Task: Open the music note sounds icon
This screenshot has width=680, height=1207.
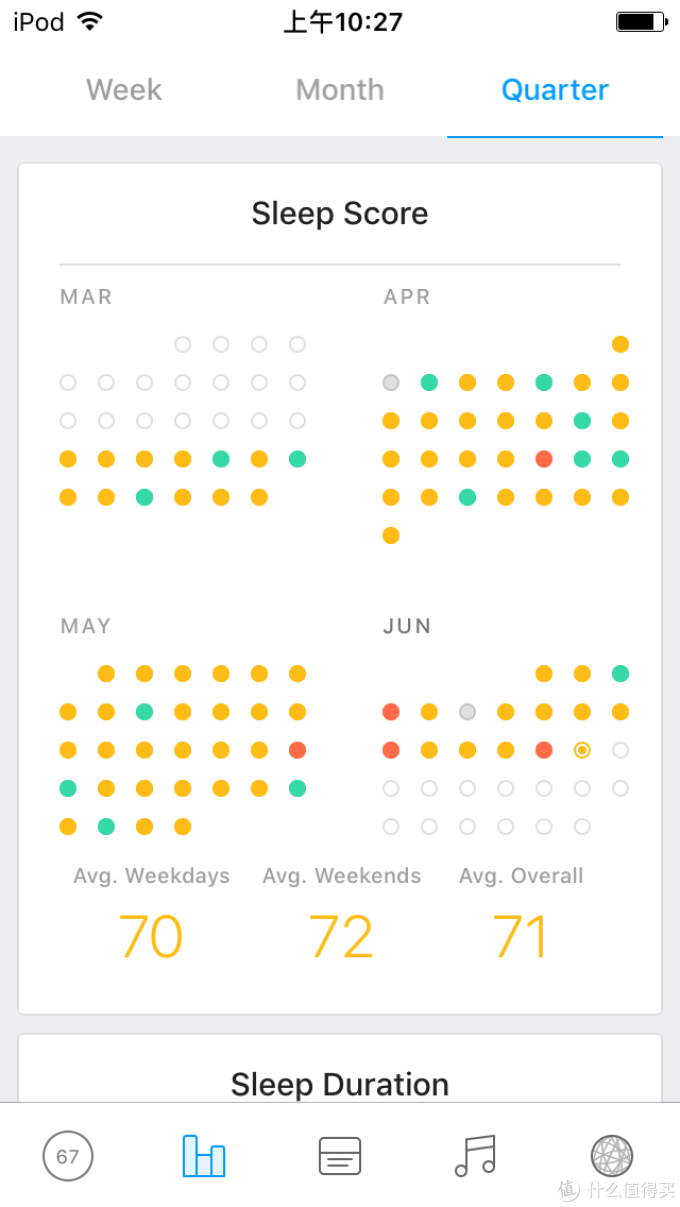Action: pos(475,1155)
